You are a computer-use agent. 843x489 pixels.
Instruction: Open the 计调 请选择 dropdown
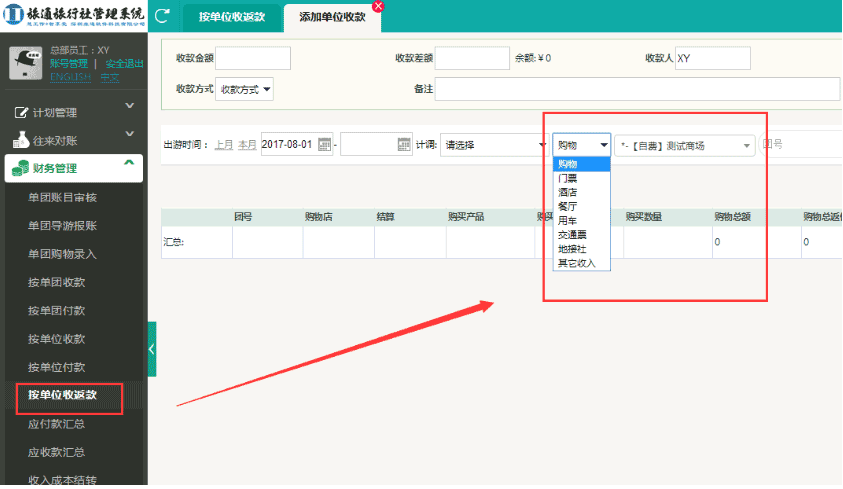[x=494, y=145]
